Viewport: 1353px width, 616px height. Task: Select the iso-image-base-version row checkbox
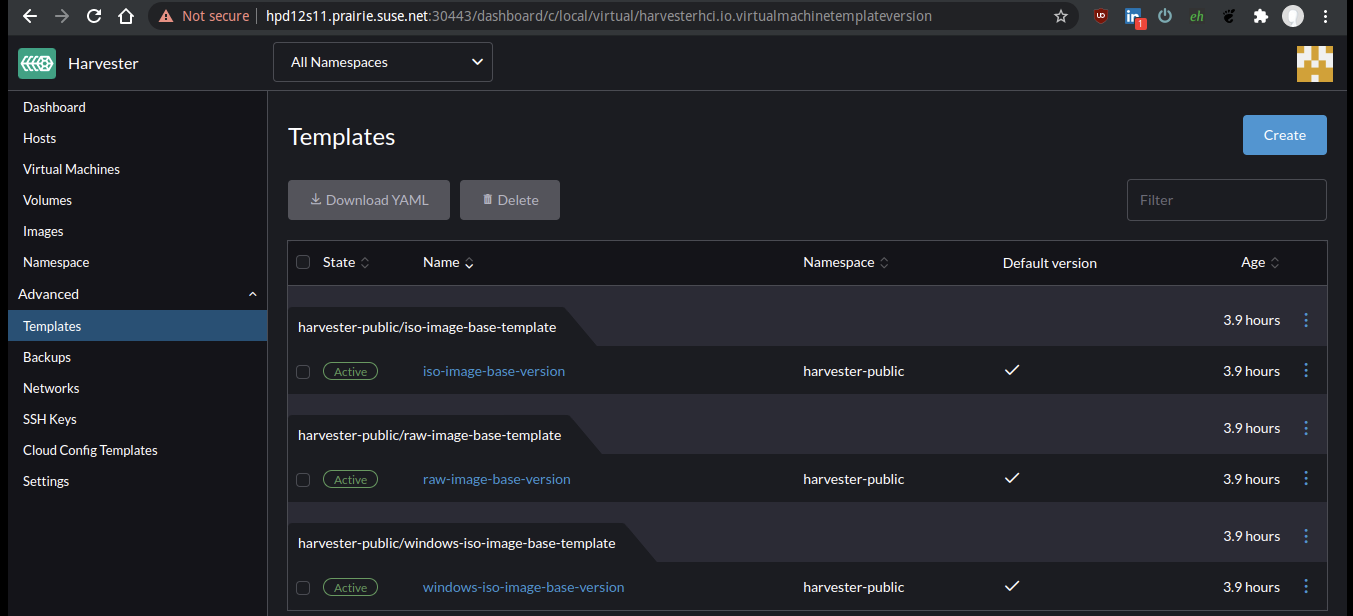(303, 371)
